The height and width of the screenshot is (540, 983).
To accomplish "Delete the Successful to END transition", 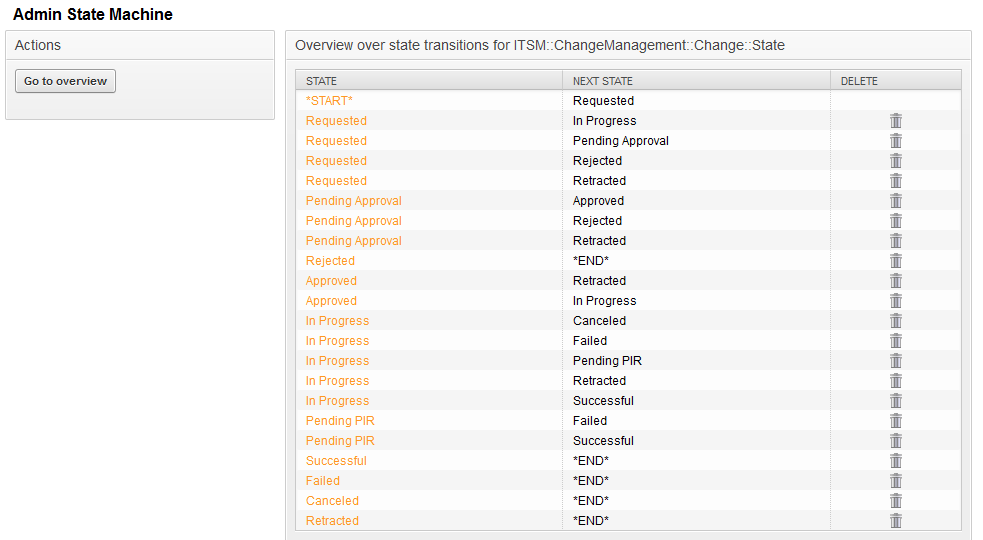I will tap(896, 461).
